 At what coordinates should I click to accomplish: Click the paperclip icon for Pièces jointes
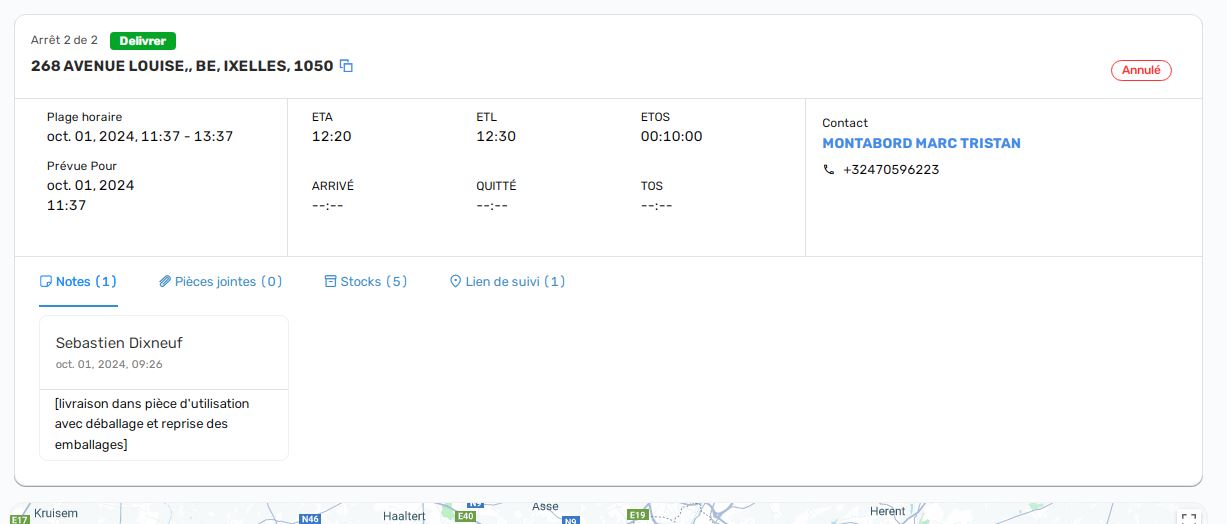point(165,282)
